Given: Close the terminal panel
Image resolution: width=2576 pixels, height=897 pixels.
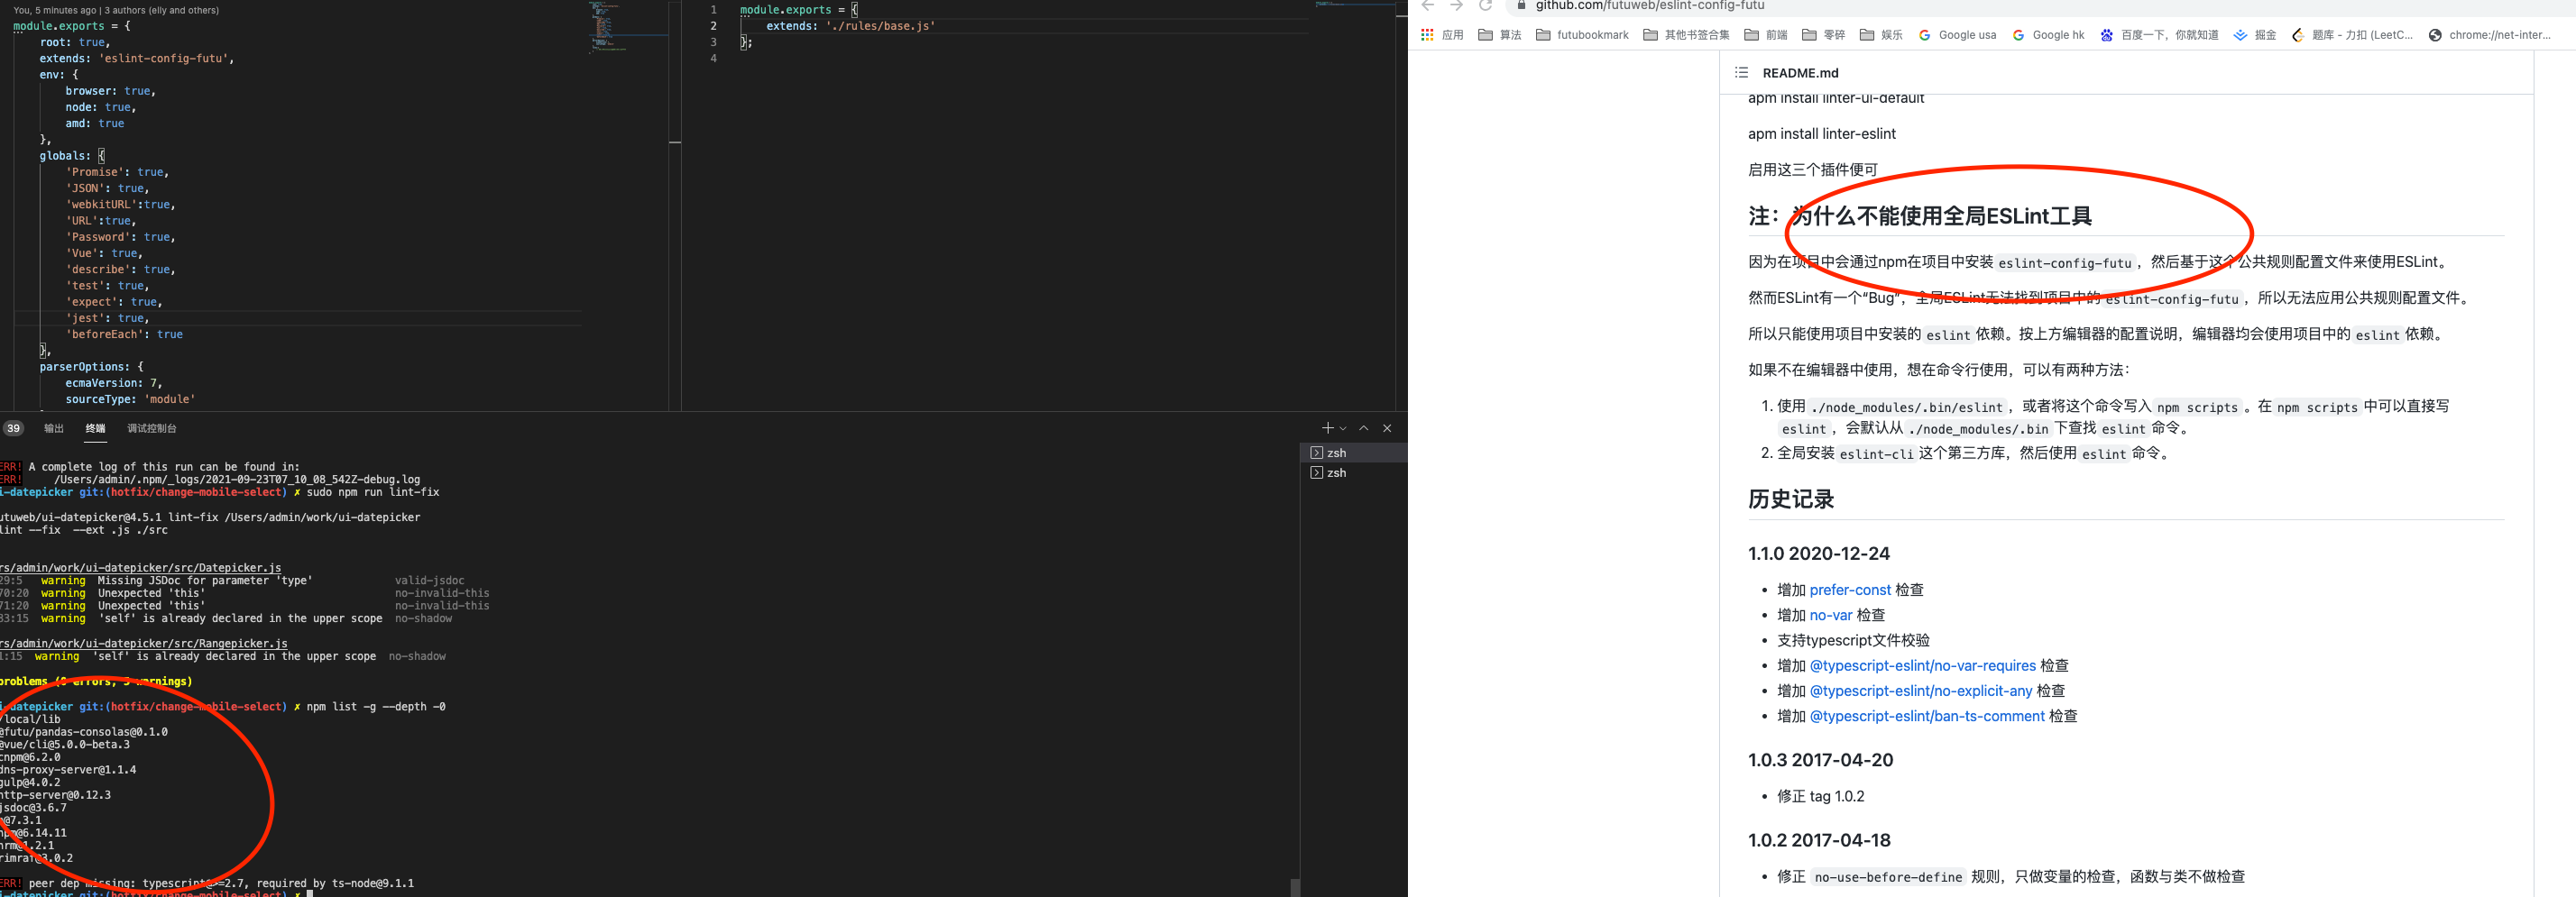Looking at the screenshot, I should pyautogui.click(x=1387, y=428).
